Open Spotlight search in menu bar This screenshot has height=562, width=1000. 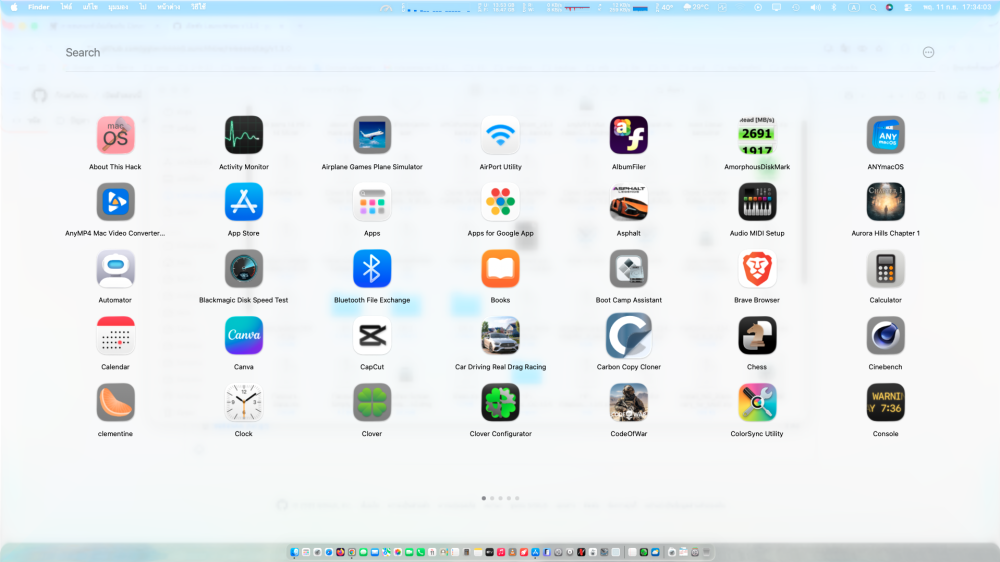coord(873,8)
